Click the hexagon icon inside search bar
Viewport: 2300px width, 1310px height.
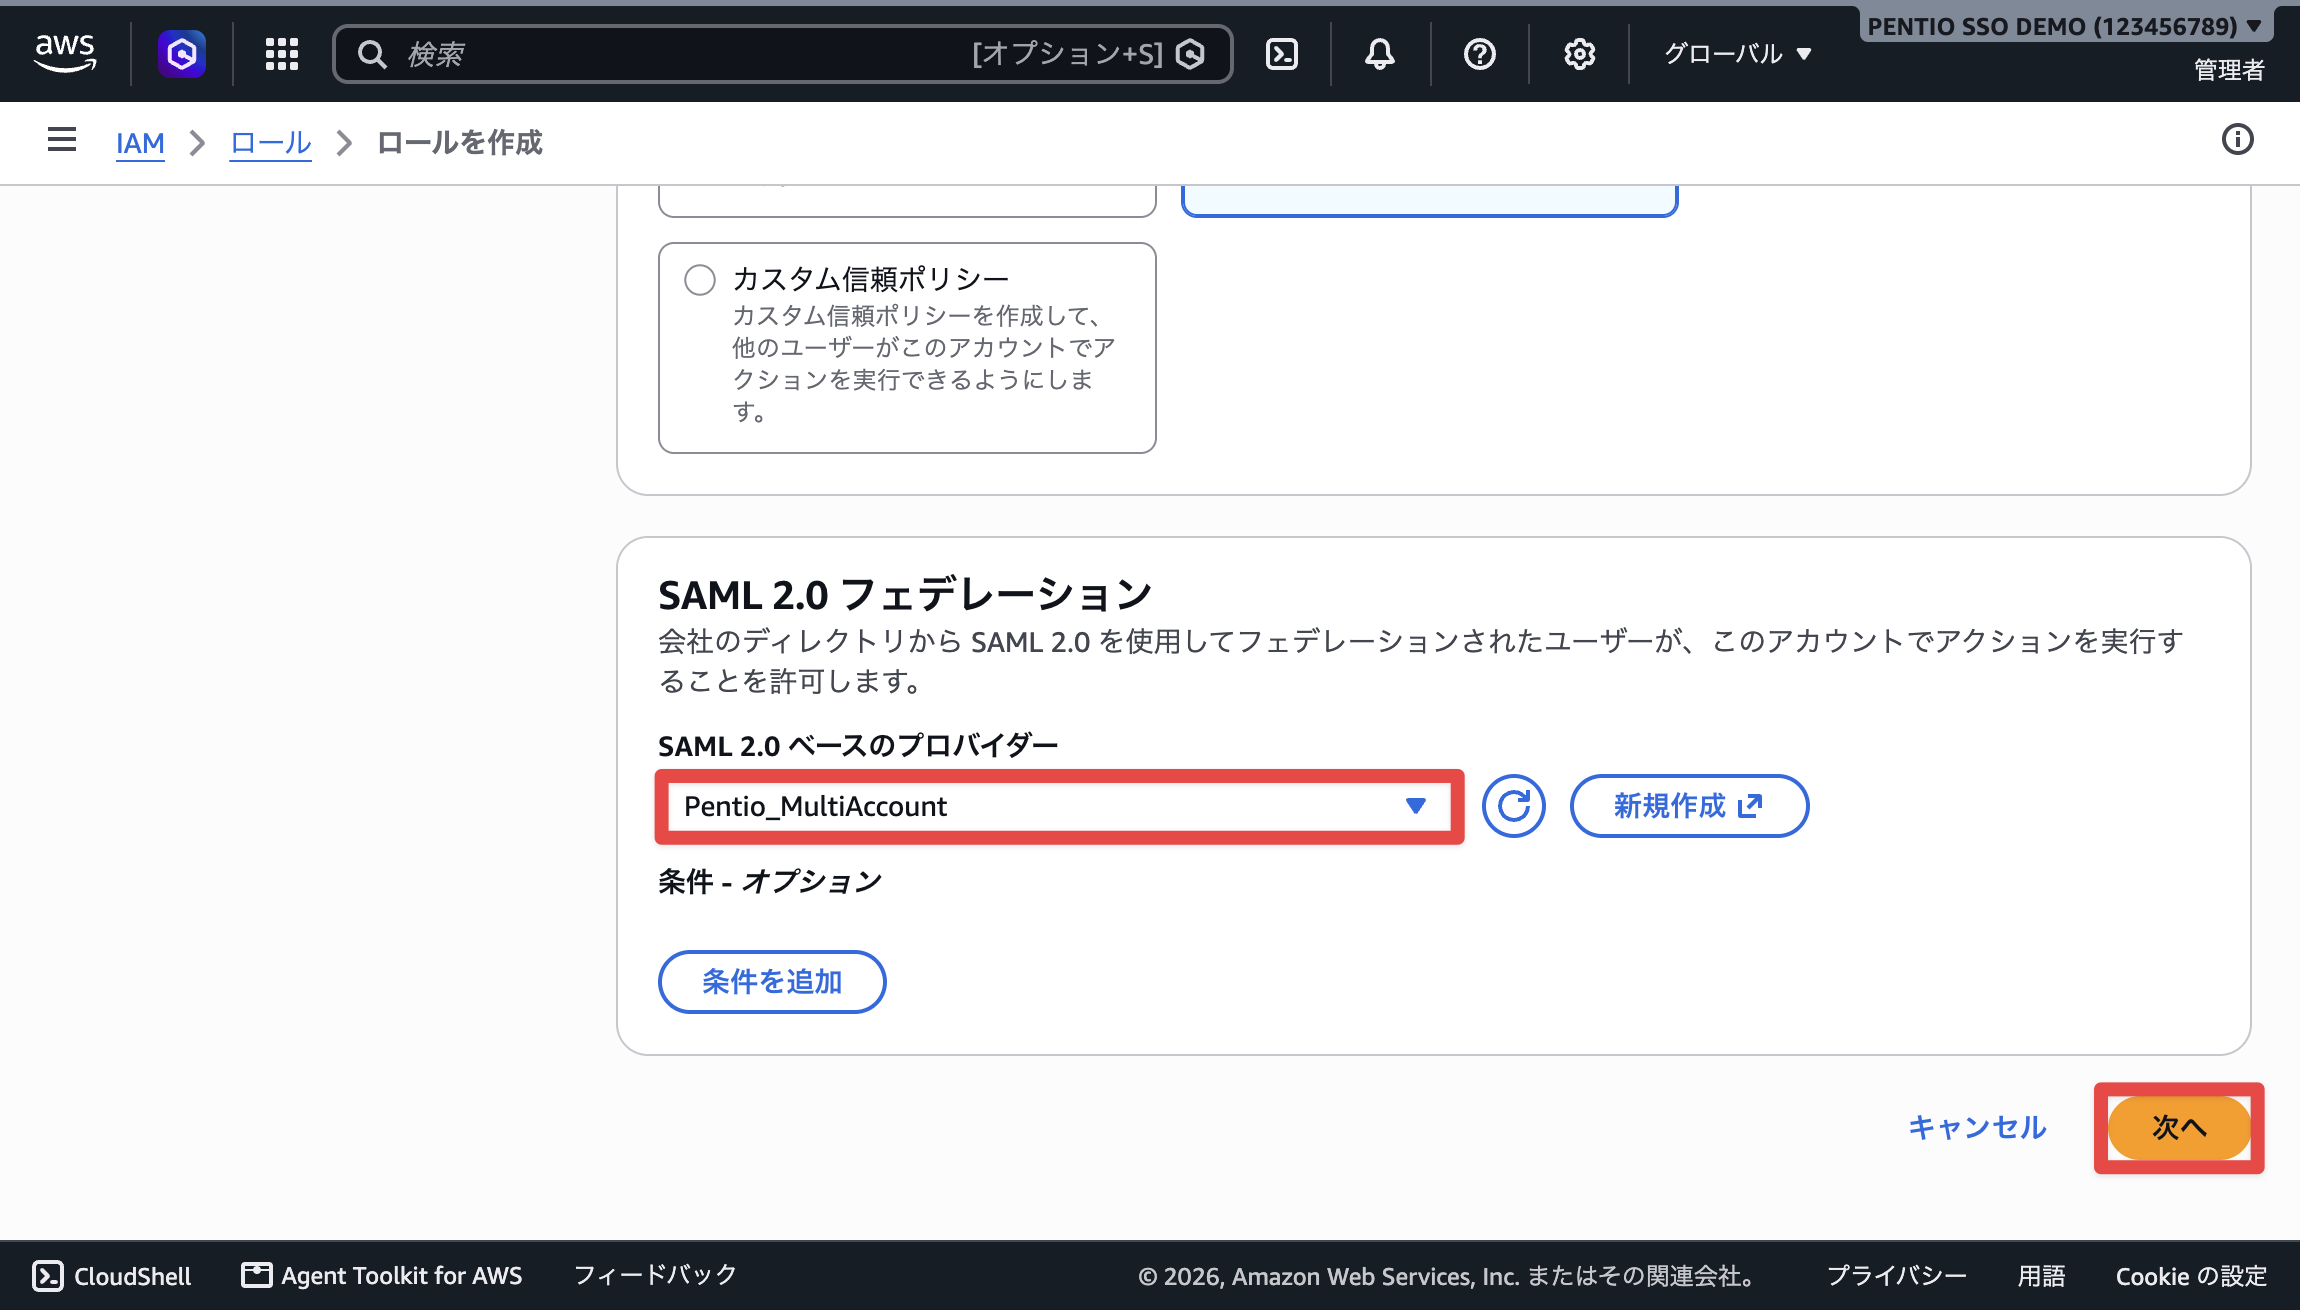(x=1190, y=54)
